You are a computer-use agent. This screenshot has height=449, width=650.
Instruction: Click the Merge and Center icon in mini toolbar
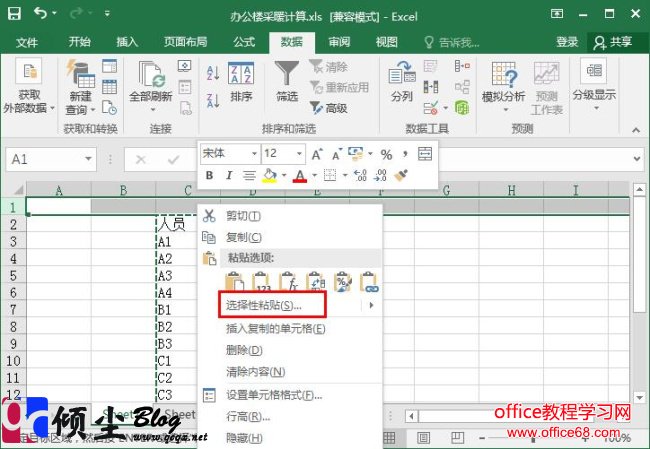[425, 154]
